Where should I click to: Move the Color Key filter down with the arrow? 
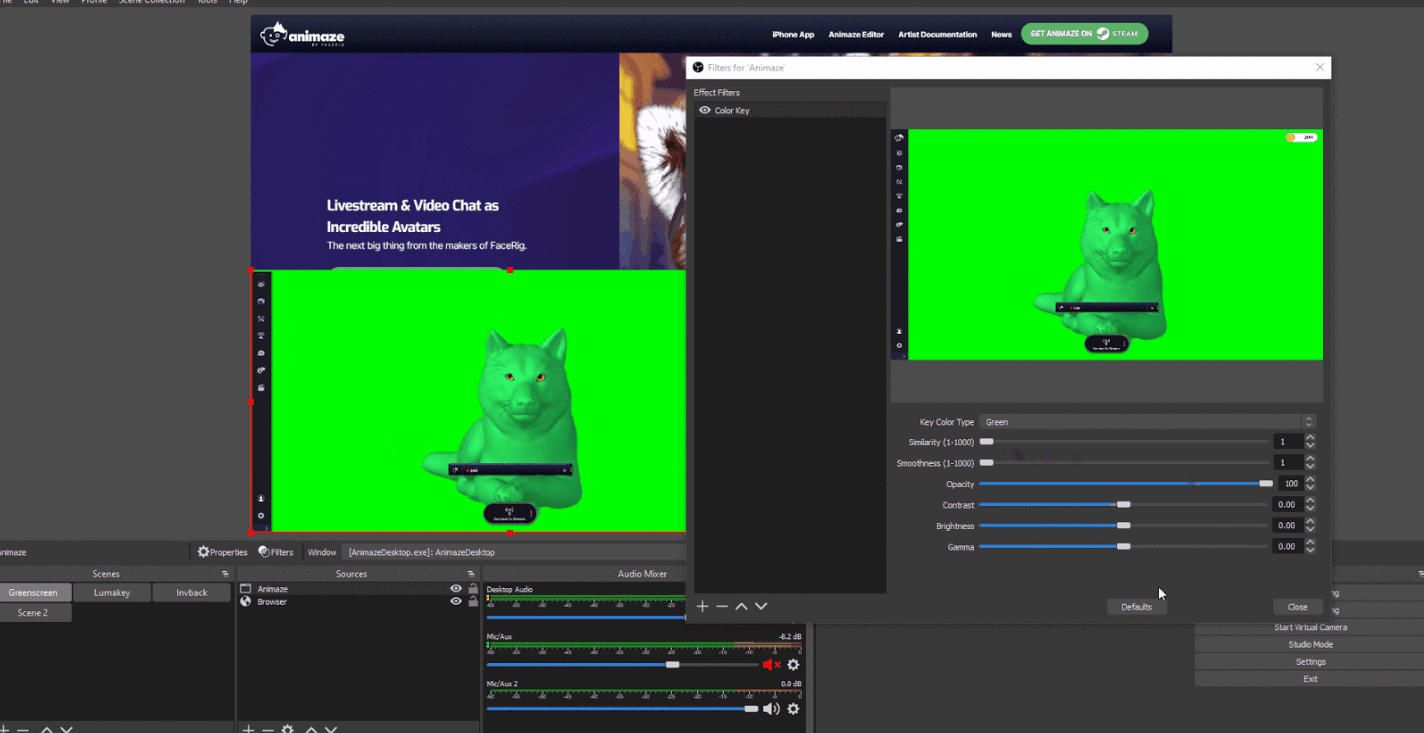pos(761,606)
